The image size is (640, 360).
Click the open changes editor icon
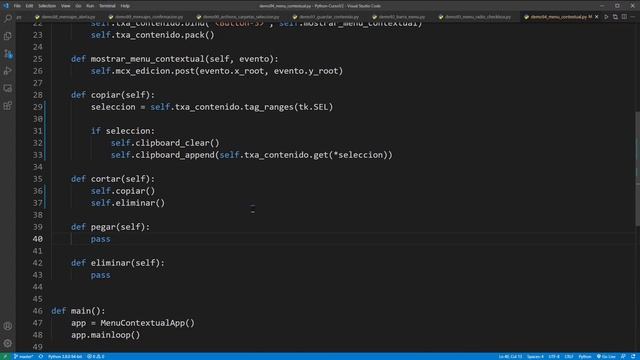coord(615,17)
